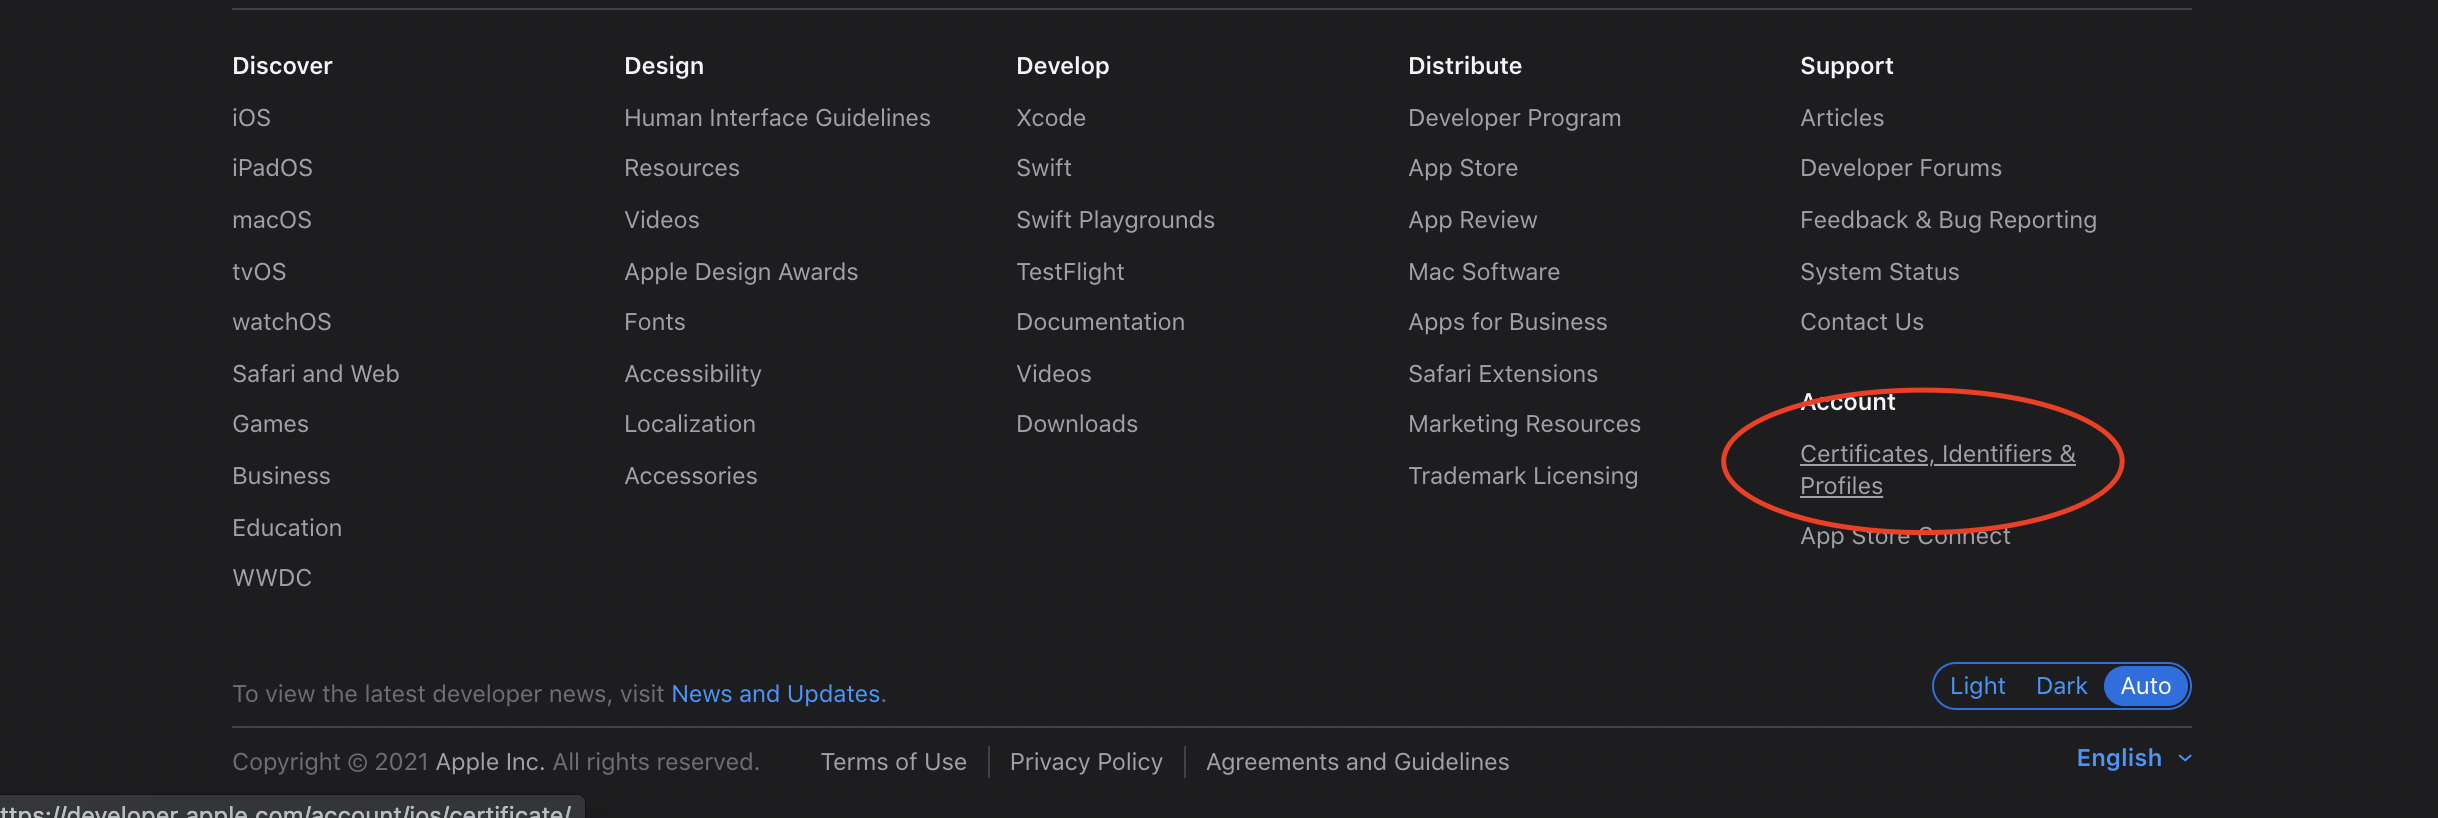The width and height of the screenshot is (2438, 818).
Task: Click the Accessories link
Action: point(691,476)
